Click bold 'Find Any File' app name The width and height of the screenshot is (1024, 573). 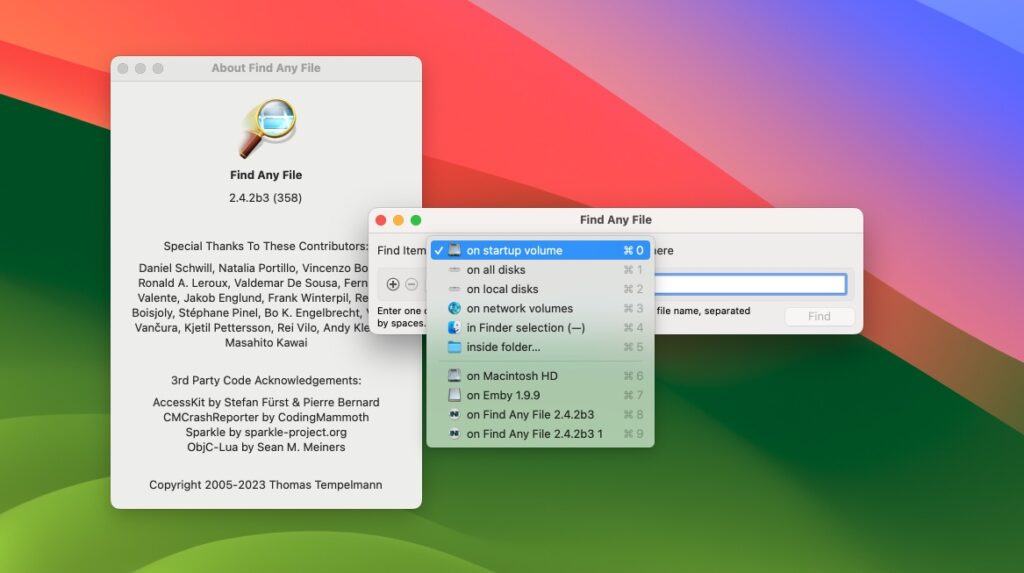(266, 175)
